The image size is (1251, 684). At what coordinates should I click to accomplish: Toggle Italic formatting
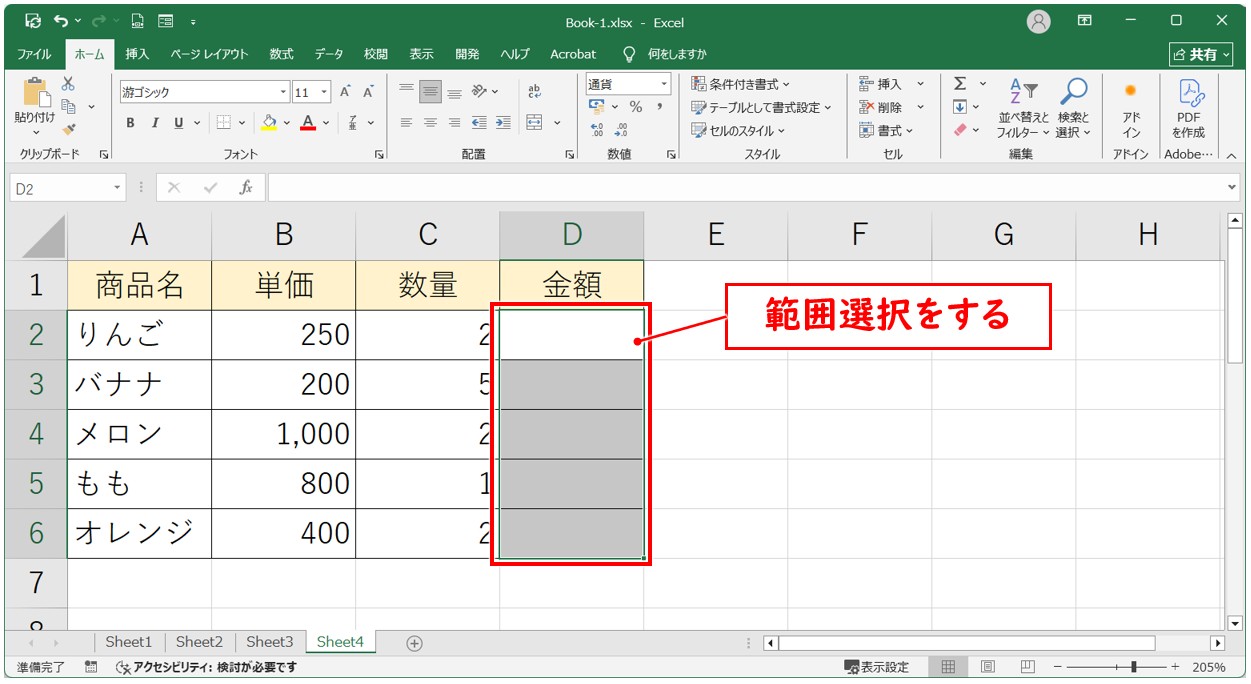click(x=154, y=123)
